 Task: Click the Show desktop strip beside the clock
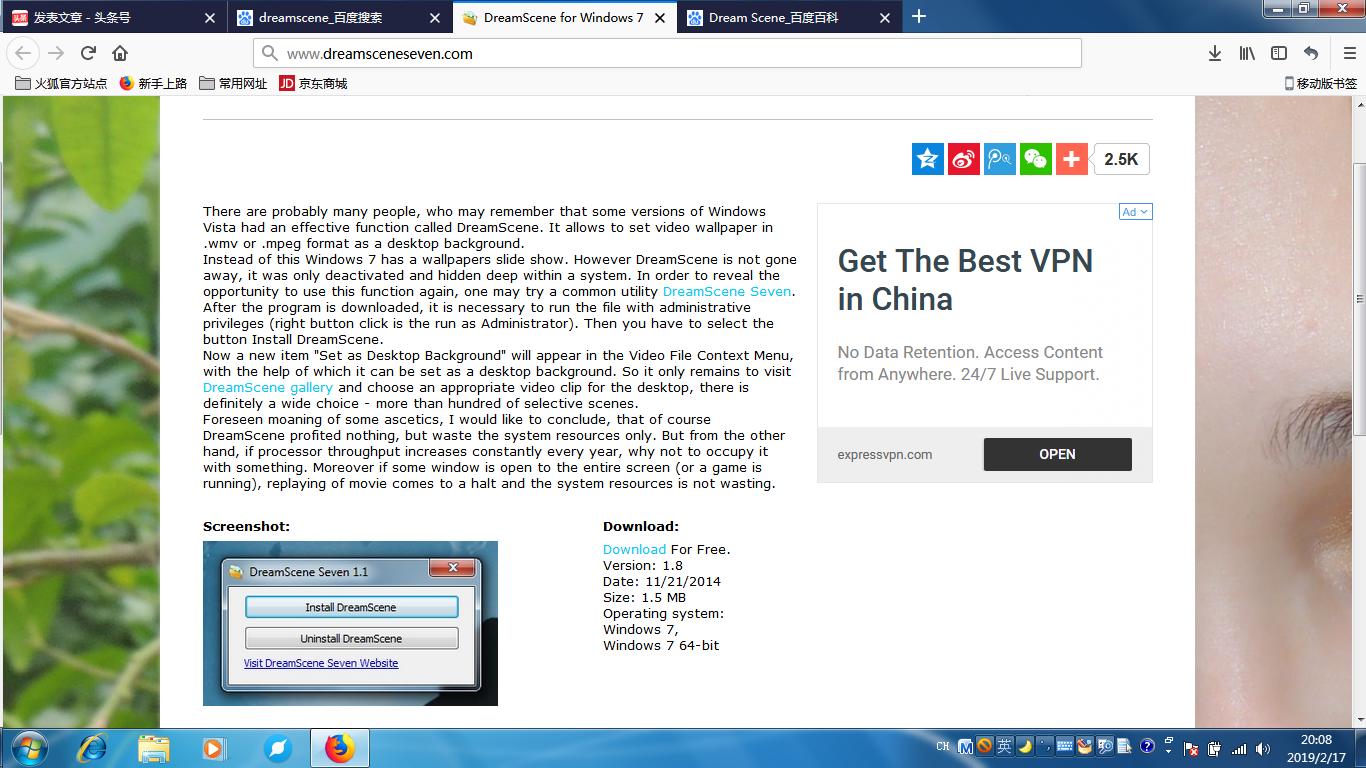(x=1359, y=748)
